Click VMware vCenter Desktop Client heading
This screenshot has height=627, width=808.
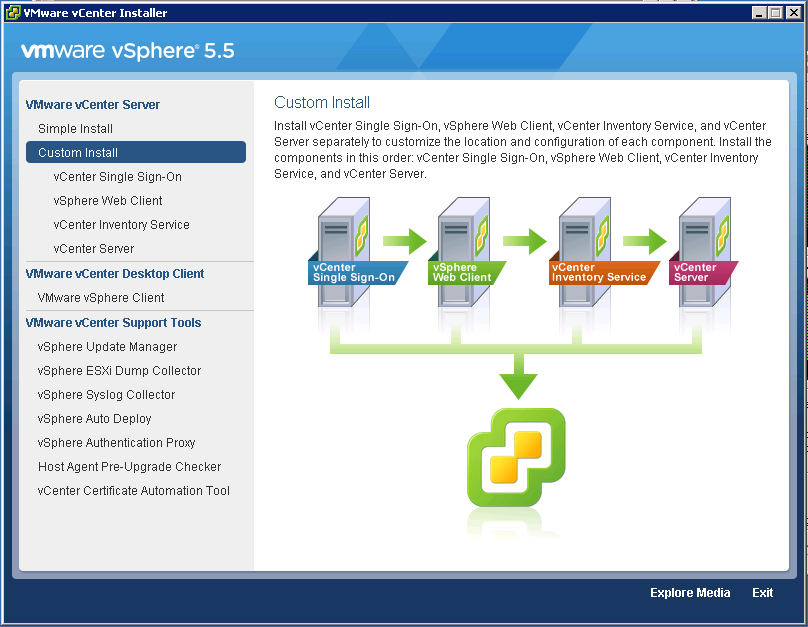[115, 274]
